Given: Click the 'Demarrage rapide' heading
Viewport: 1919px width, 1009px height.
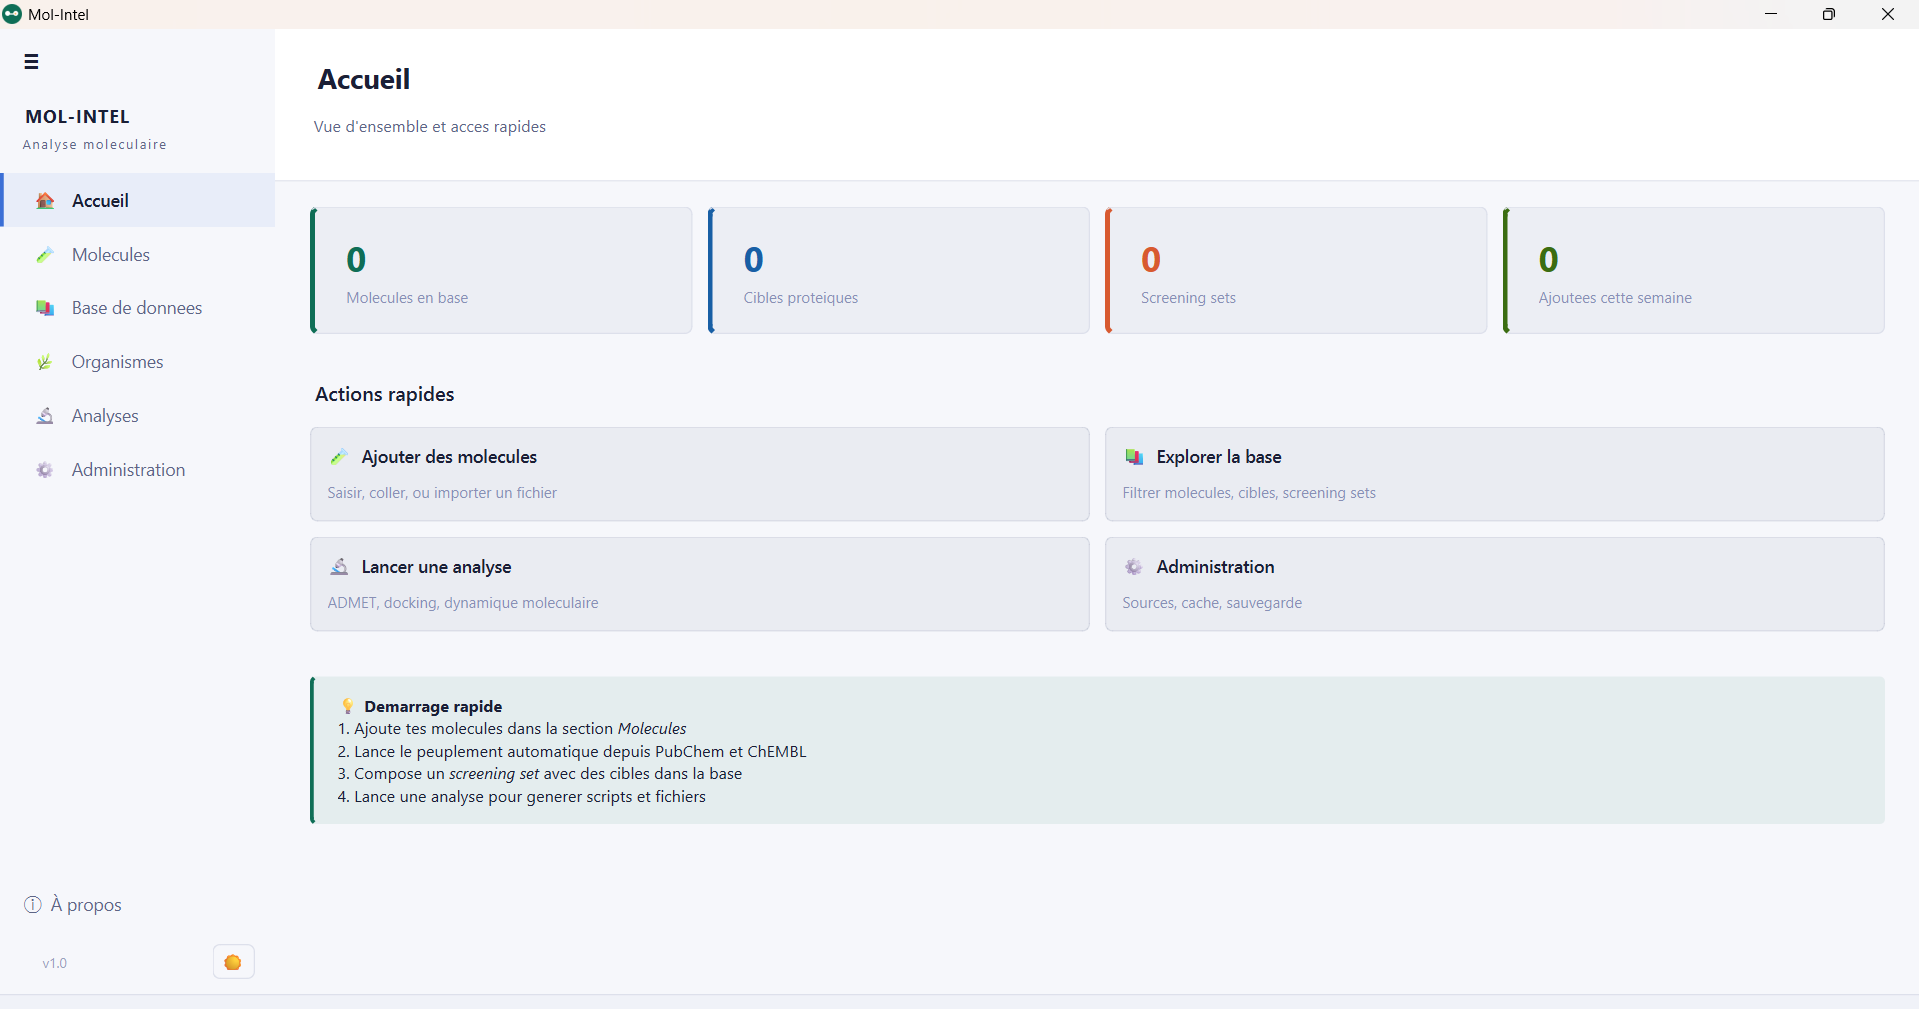Looking at the screenshot, I should coord(433,706).
